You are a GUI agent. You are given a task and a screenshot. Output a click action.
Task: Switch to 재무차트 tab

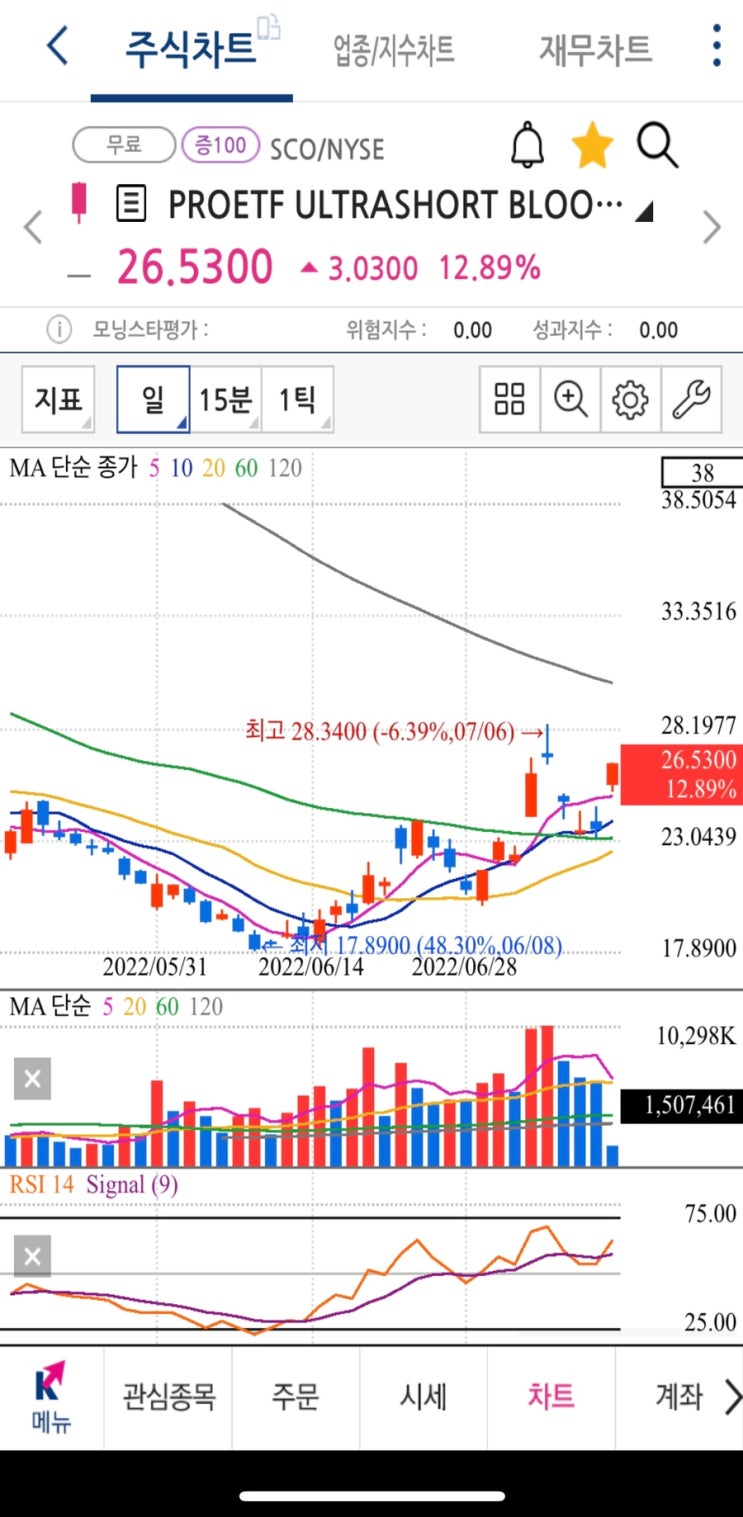point(595,48)
